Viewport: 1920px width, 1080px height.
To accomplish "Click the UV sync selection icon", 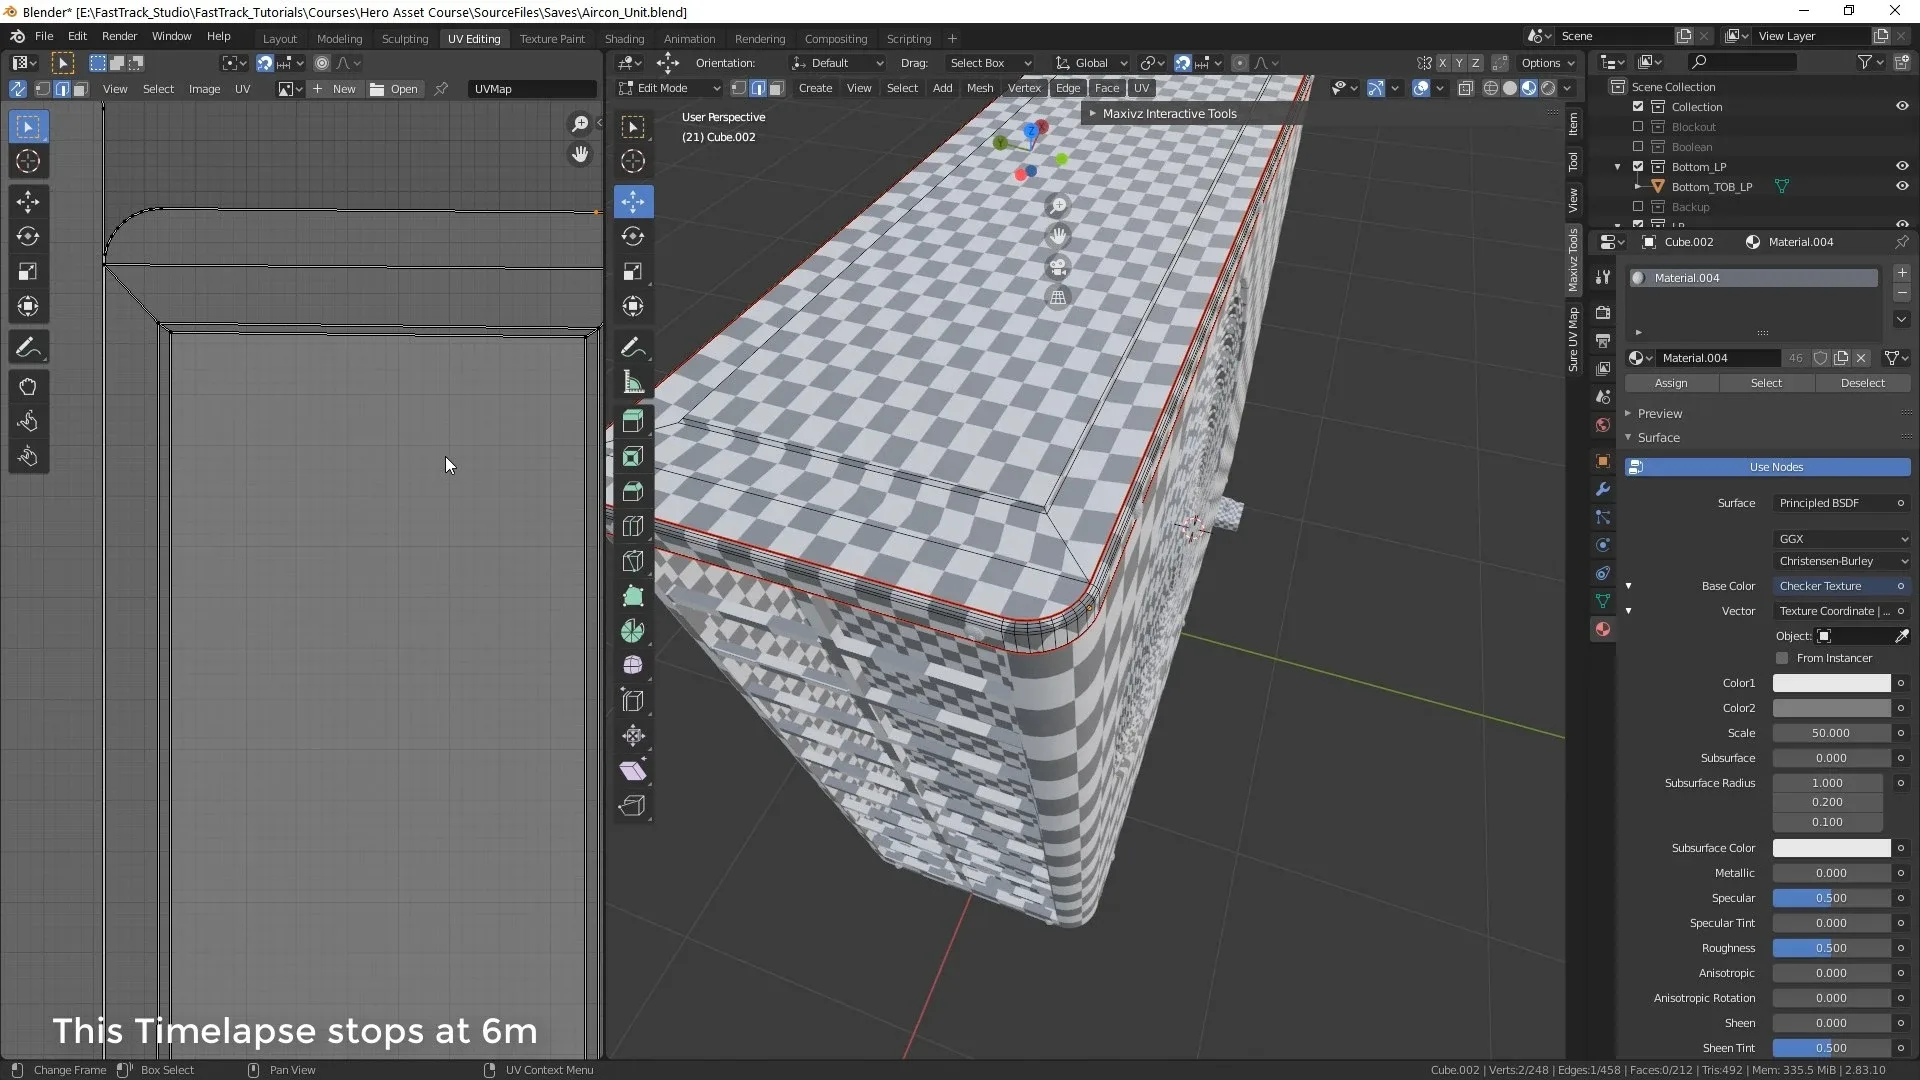I will 17,88.
